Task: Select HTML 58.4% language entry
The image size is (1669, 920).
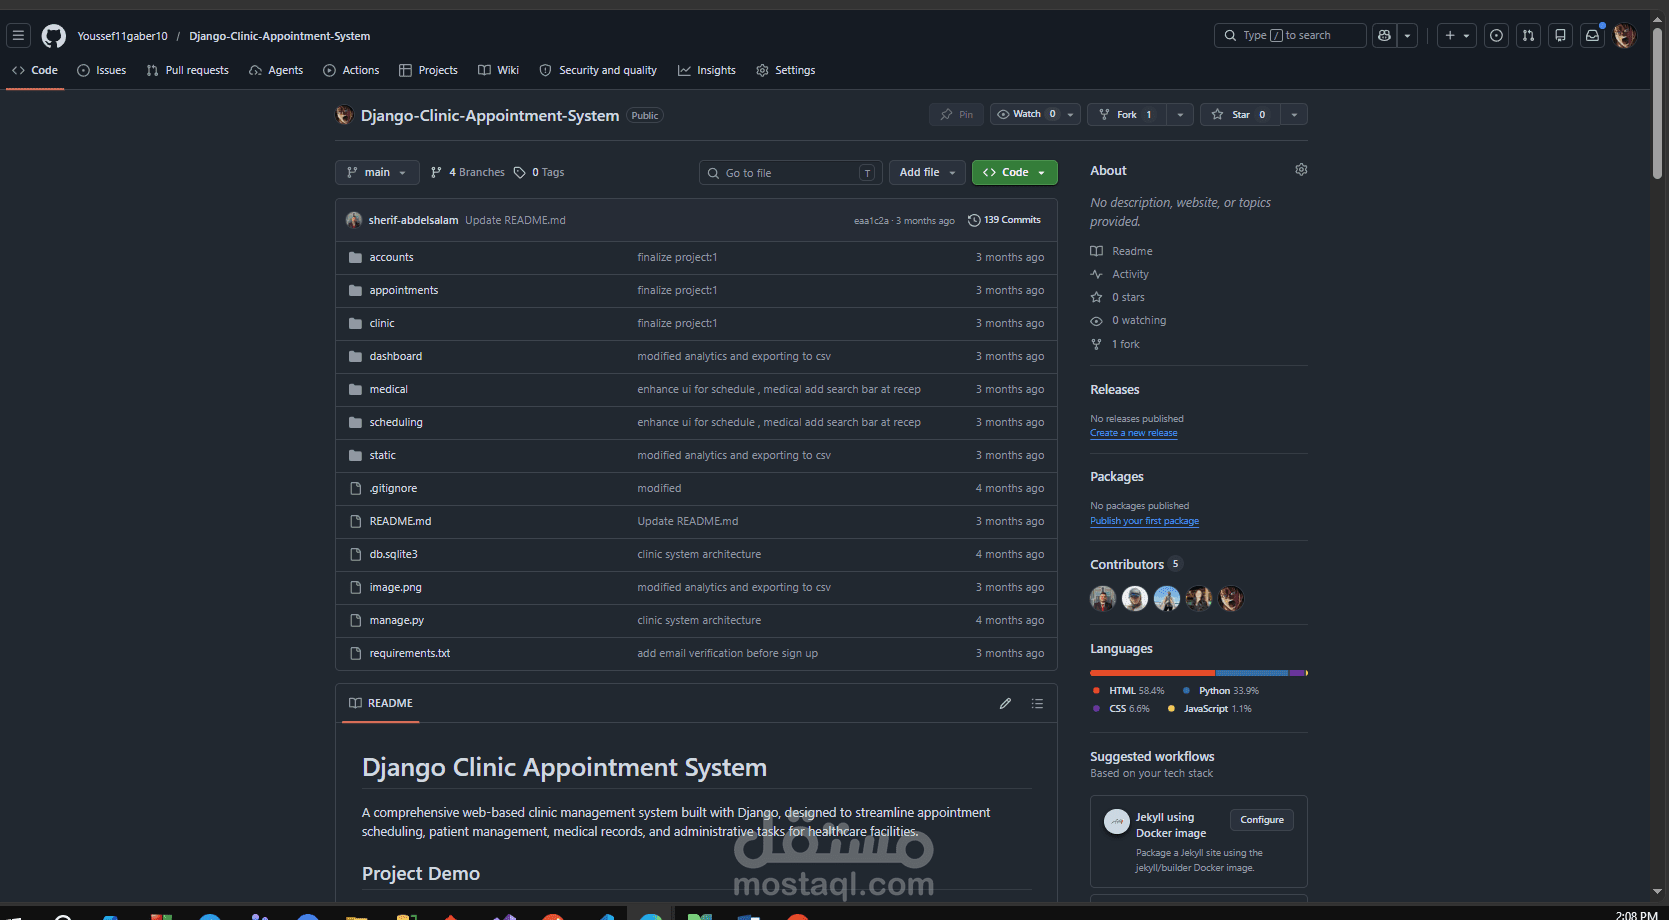Action: 1128,691
